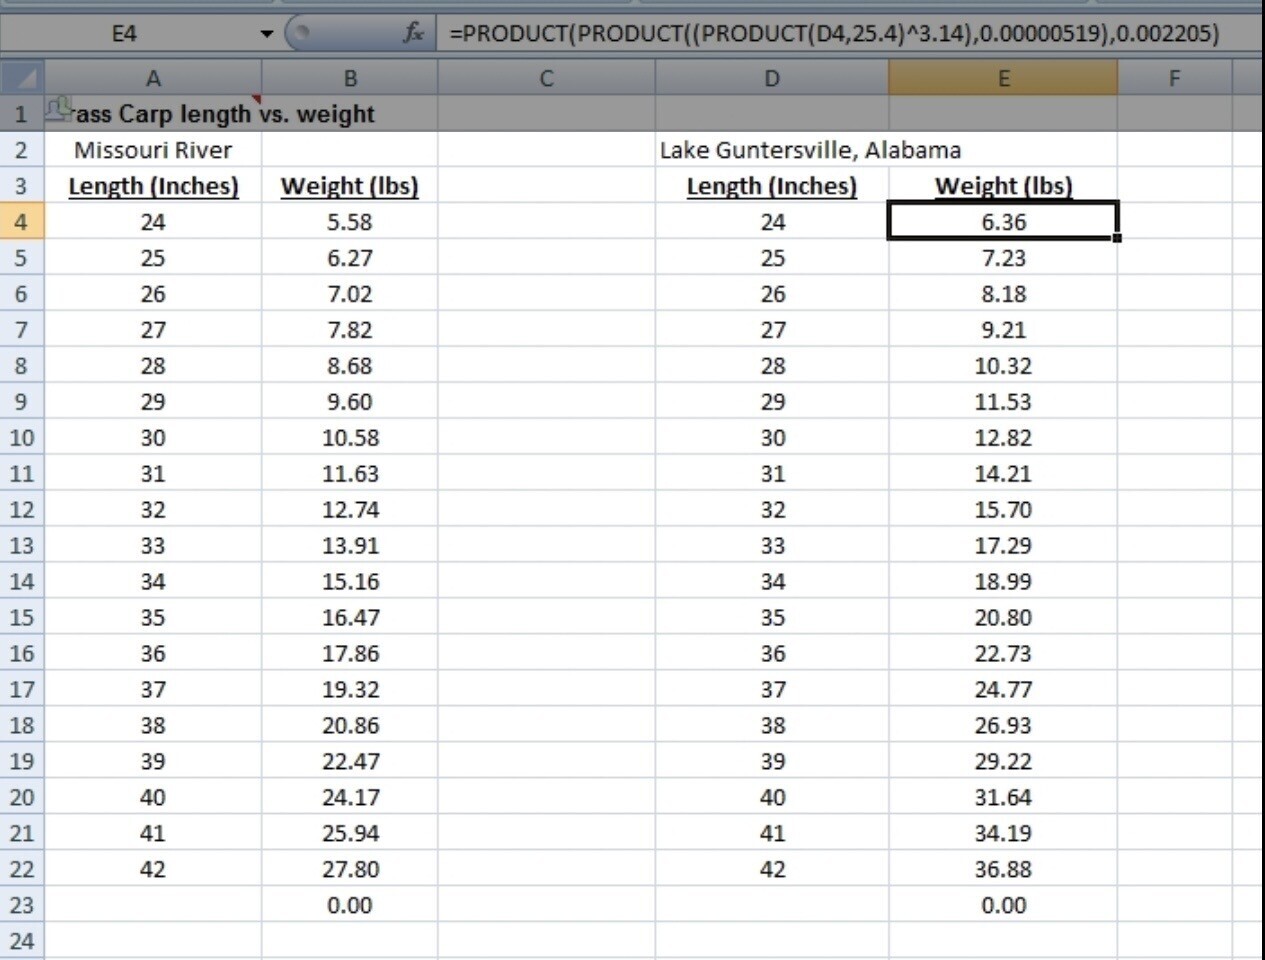This screenshot has width=1265, height=960.
Task: Select column F header
Action: (1175, 78)
